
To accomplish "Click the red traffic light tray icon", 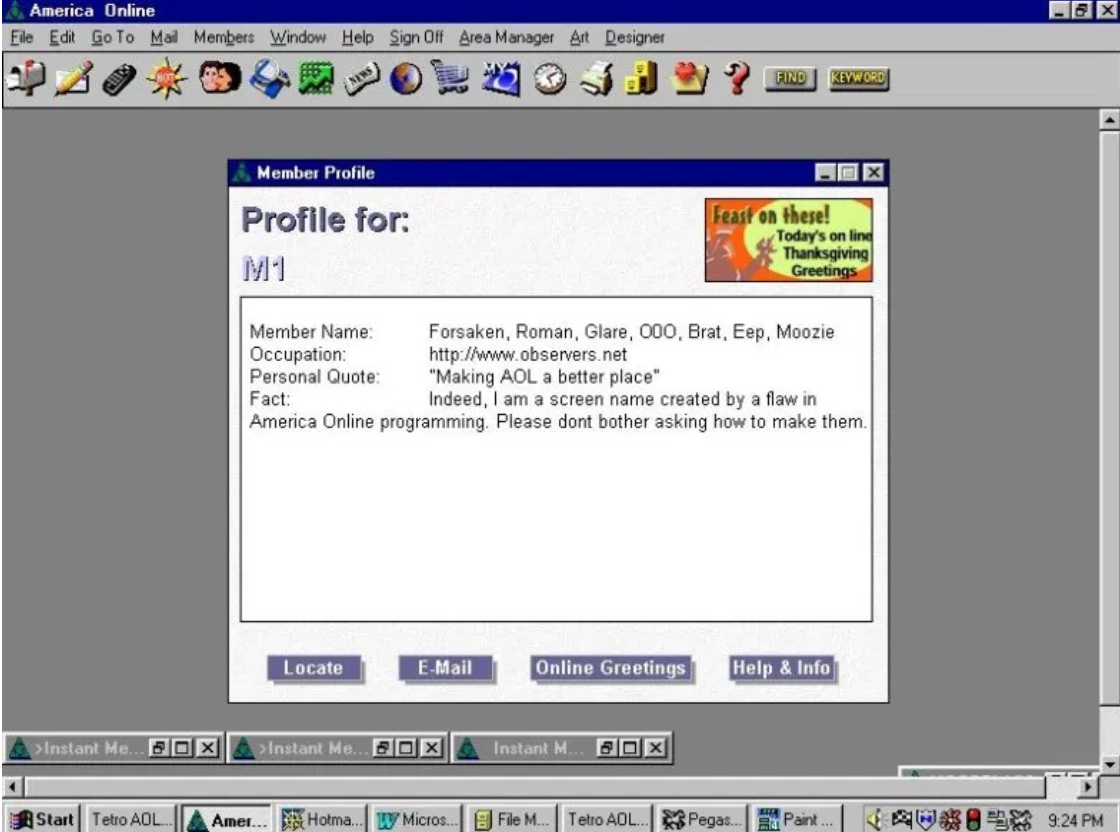I will (x=973, y=819).
